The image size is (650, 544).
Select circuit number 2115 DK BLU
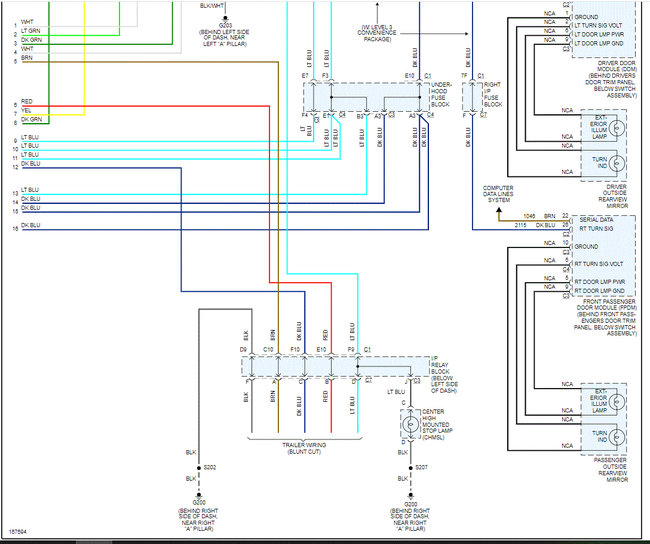click(x=535, y=225)
